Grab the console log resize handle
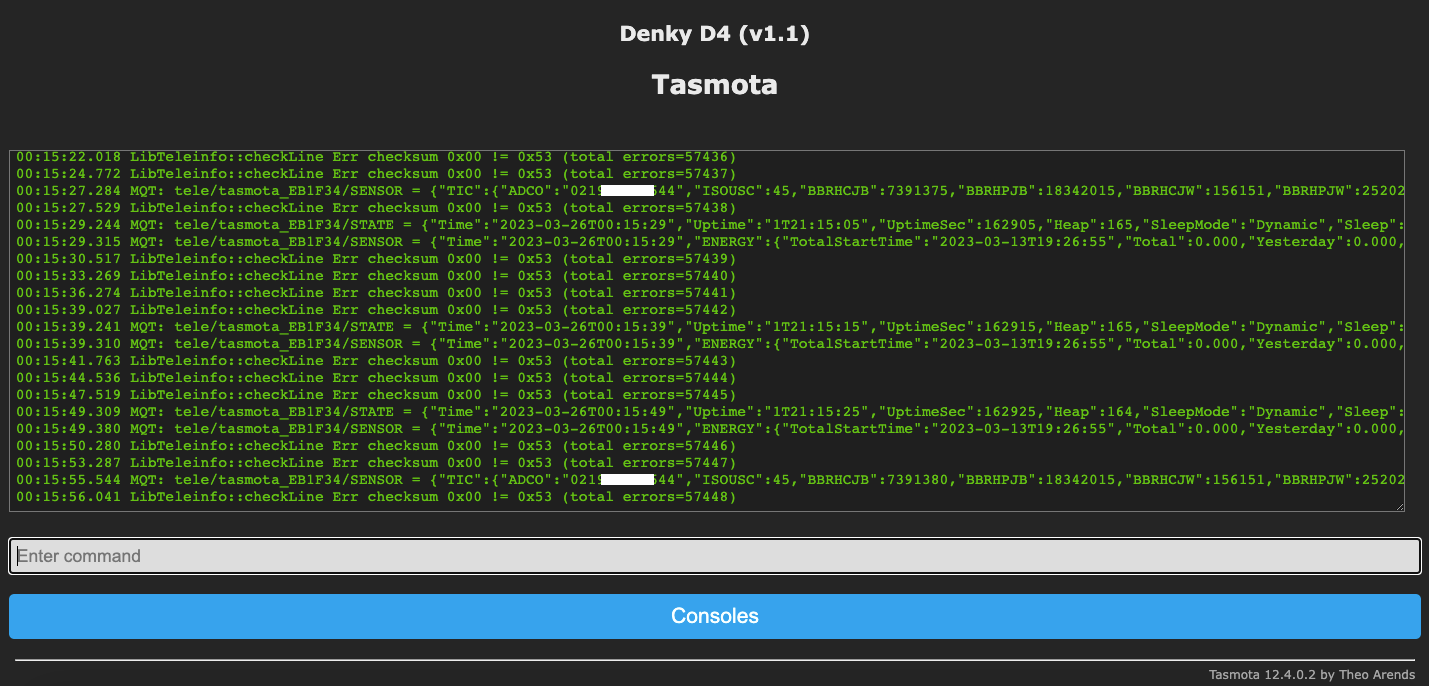The image size is (1429, 686). coord(1399,506)
